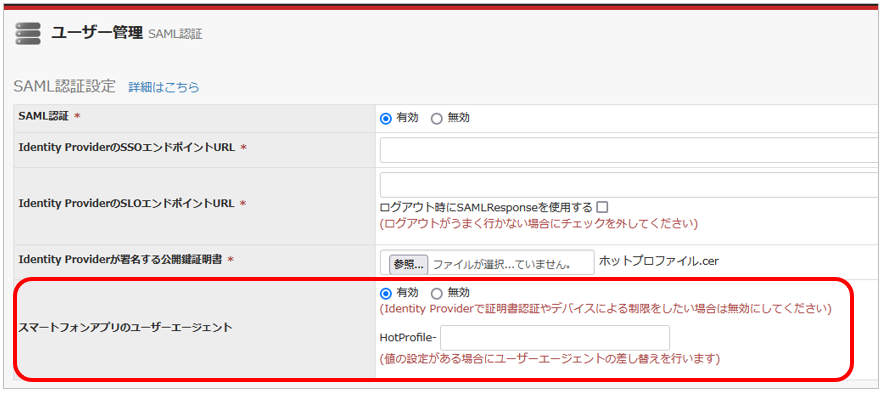This screenshot has width=883, height=394.
Task: Click the 値の設定がある場合 red note
Action: [x=550, y=359]
